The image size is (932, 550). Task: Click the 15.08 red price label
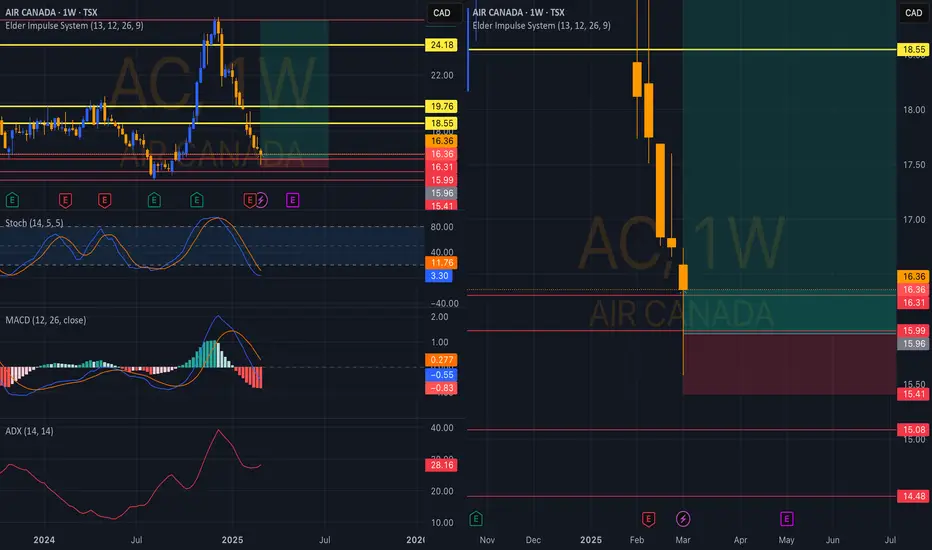[914, 429]
